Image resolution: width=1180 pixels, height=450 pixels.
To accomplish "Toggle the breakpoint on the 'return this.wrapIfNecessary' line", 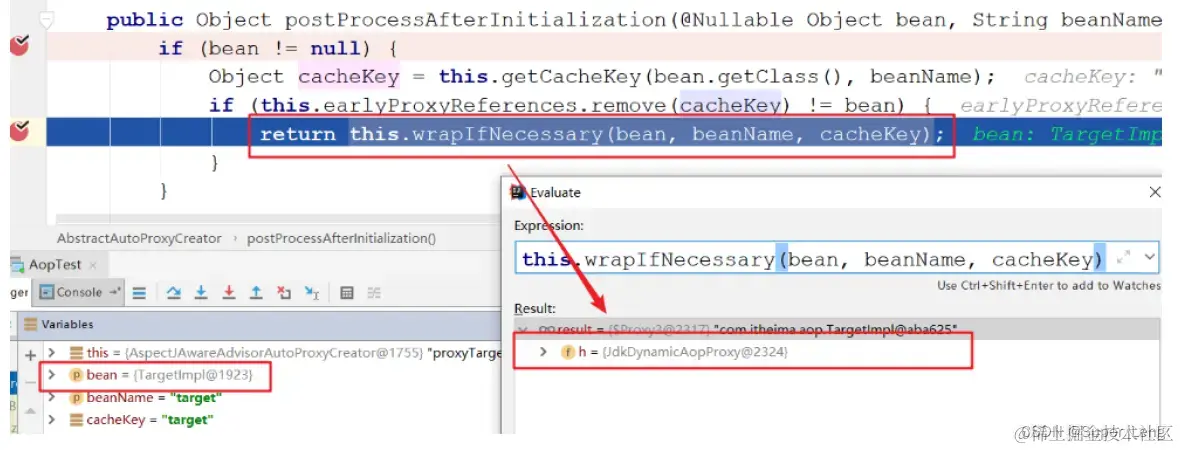I will (x=20, y=133).
